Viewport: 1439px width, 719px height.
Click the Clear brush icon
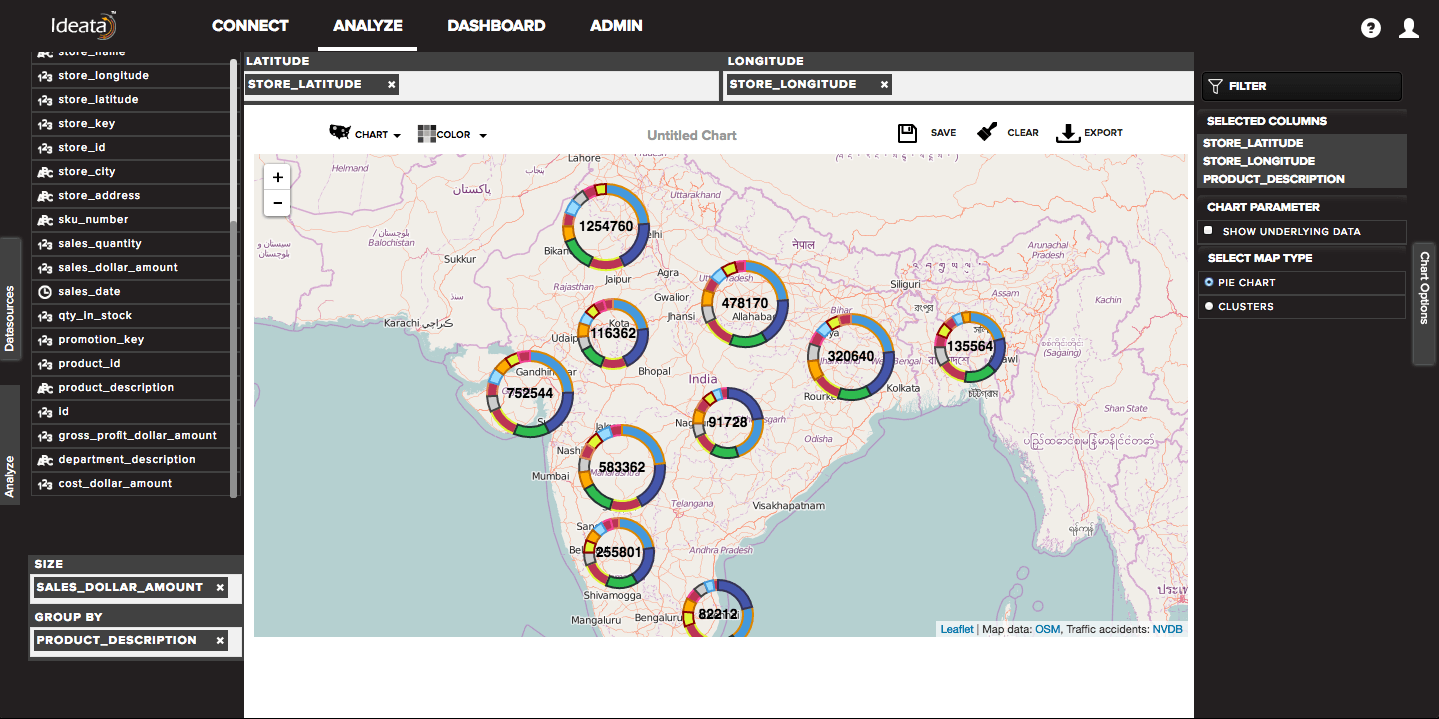pyautogui.click(x=987, y=132)
